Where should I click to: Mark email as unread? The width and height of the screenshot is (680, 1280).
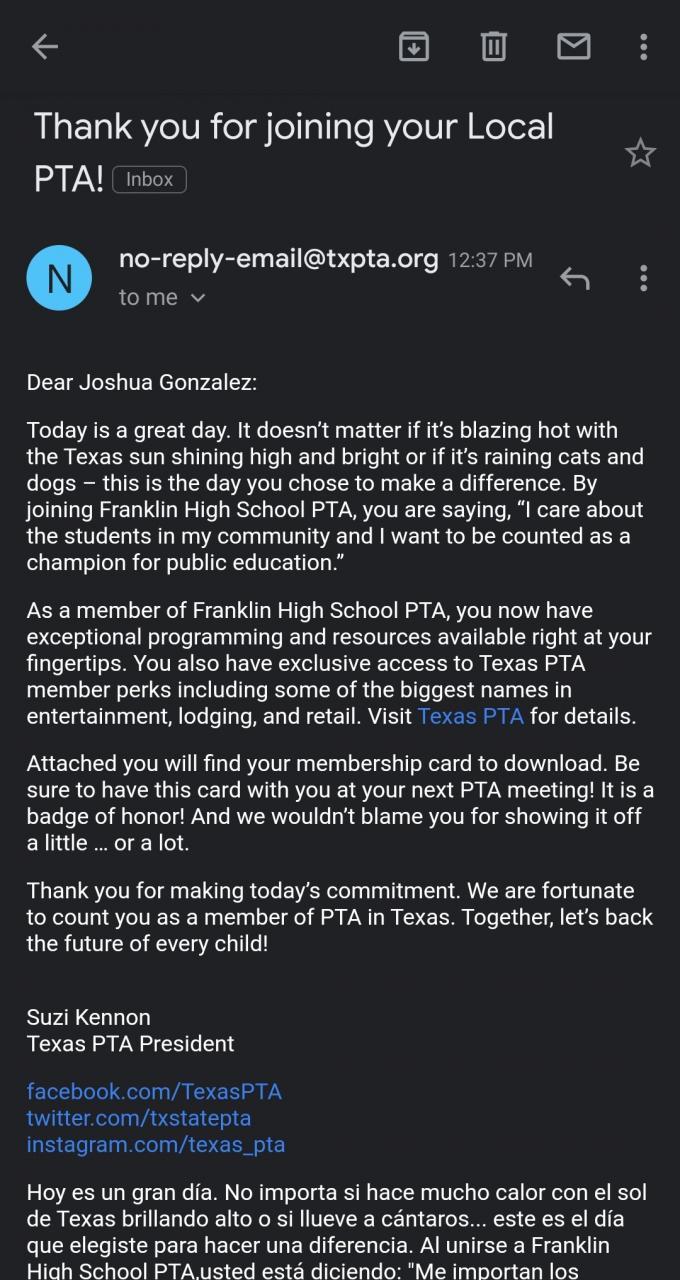573,46
